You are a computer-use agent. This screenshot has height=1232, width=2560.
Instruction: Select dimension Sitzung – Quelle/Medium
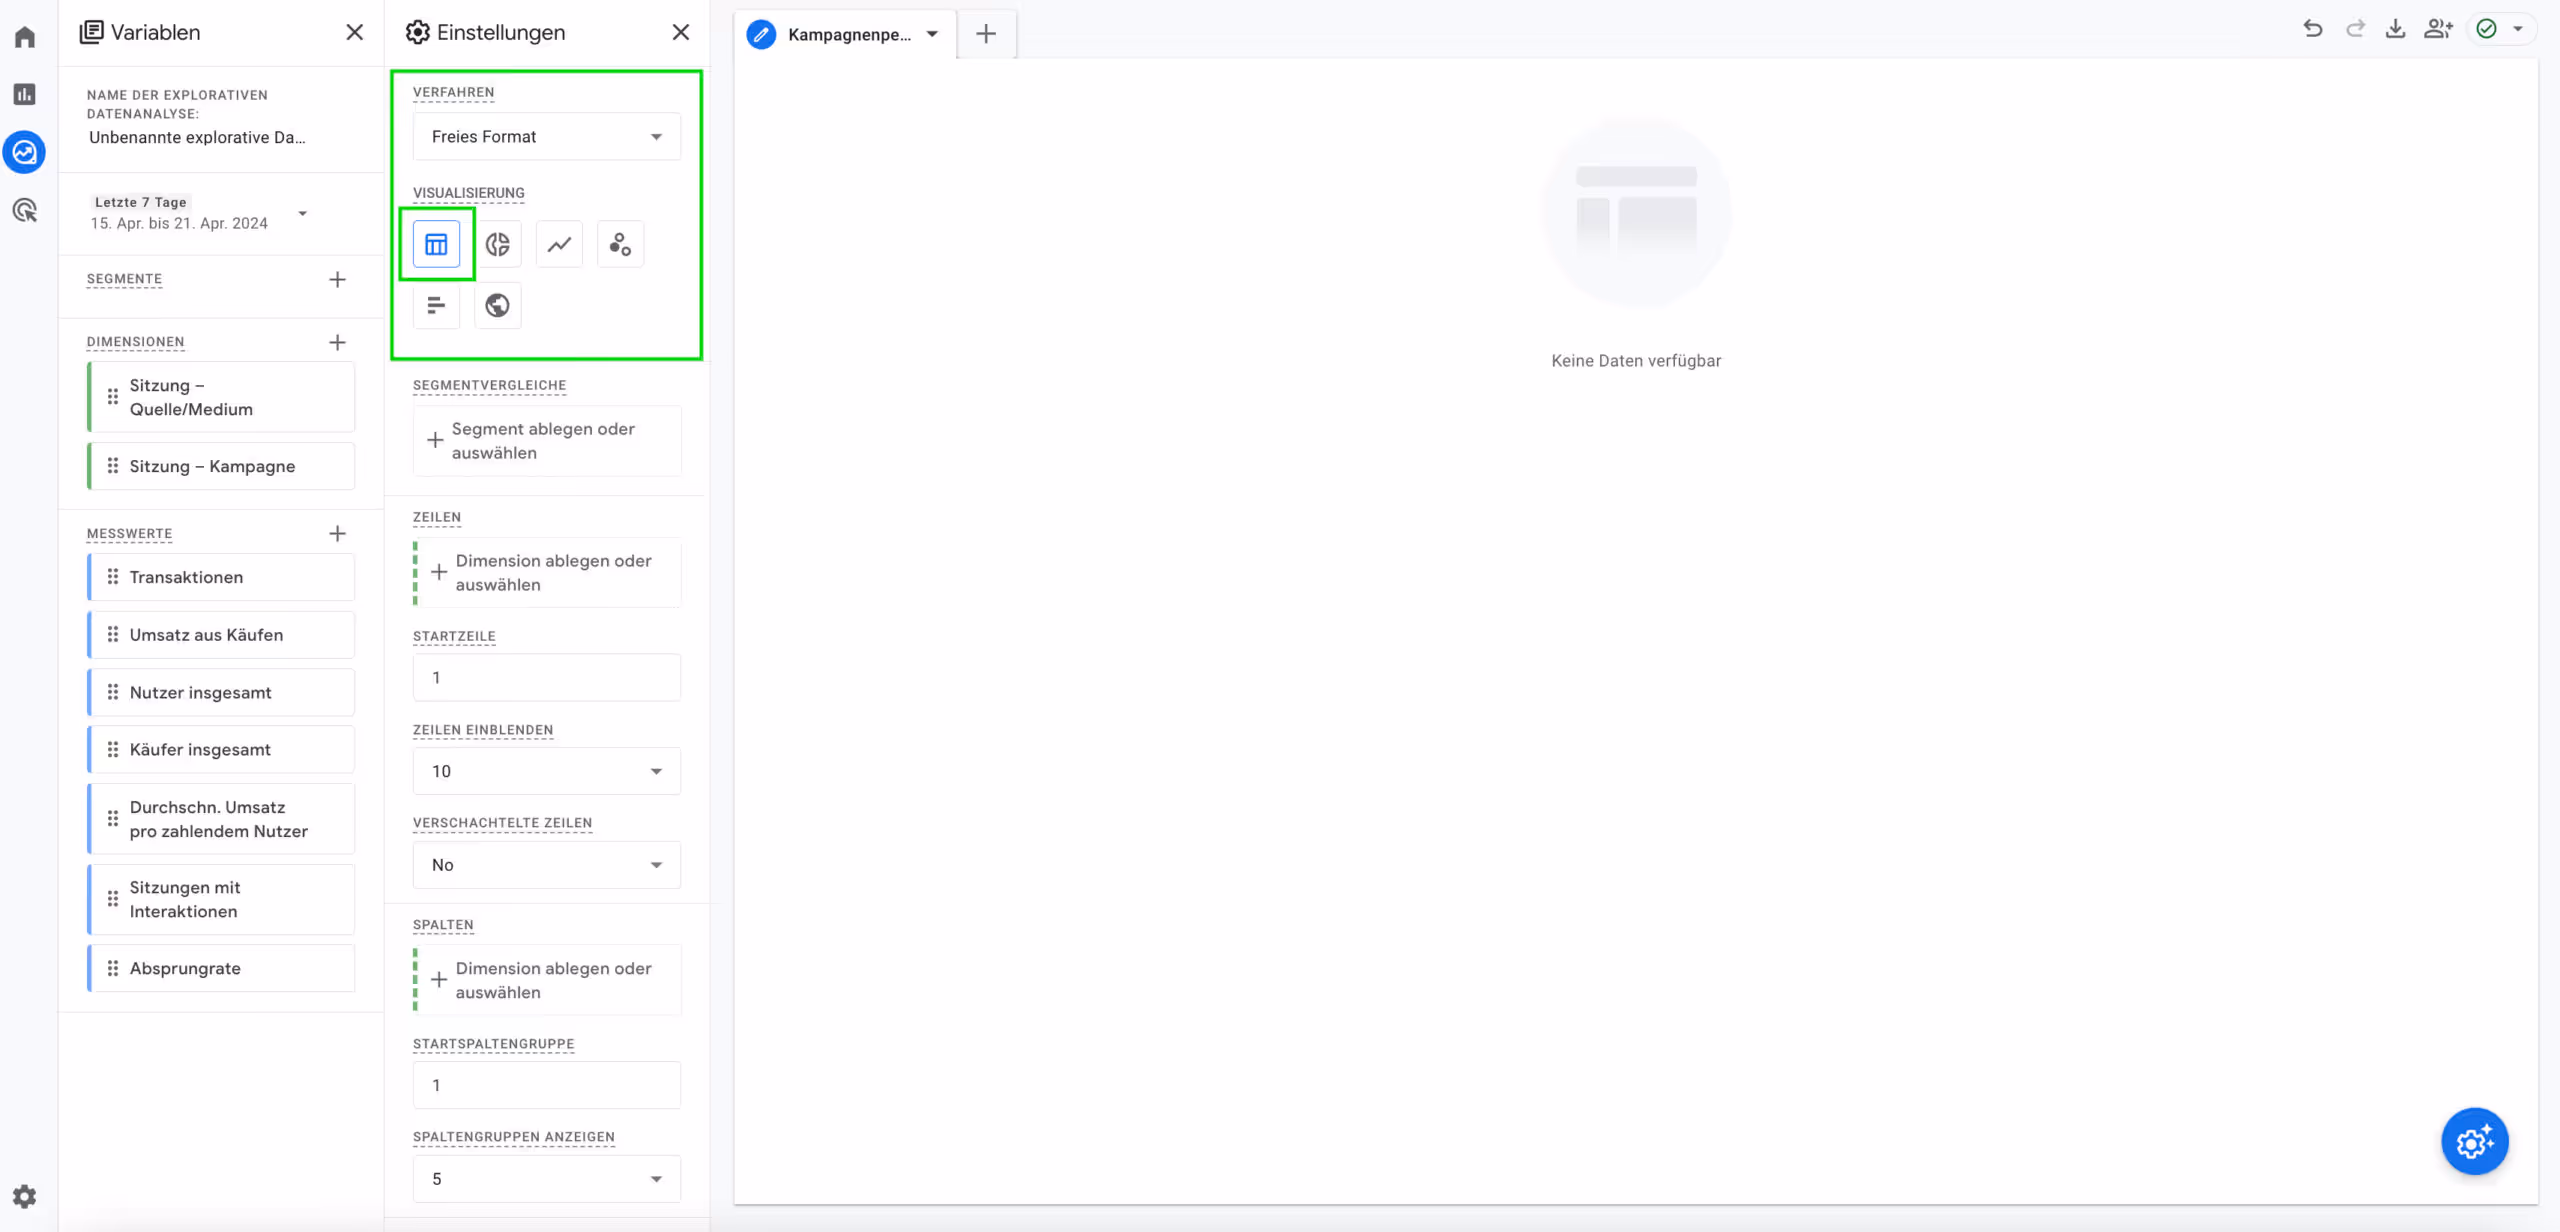point(221,397)
